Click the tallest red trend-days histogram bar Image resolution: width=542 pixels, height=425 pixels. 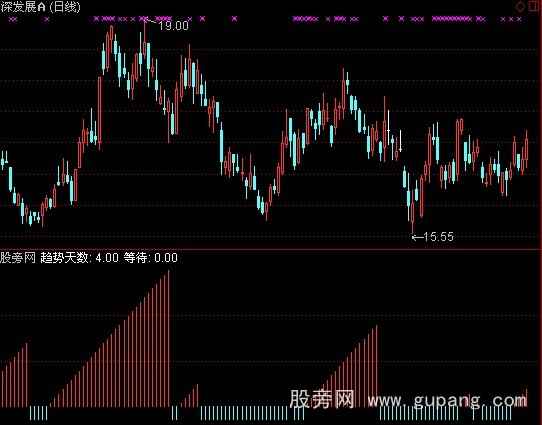[169, 338]
